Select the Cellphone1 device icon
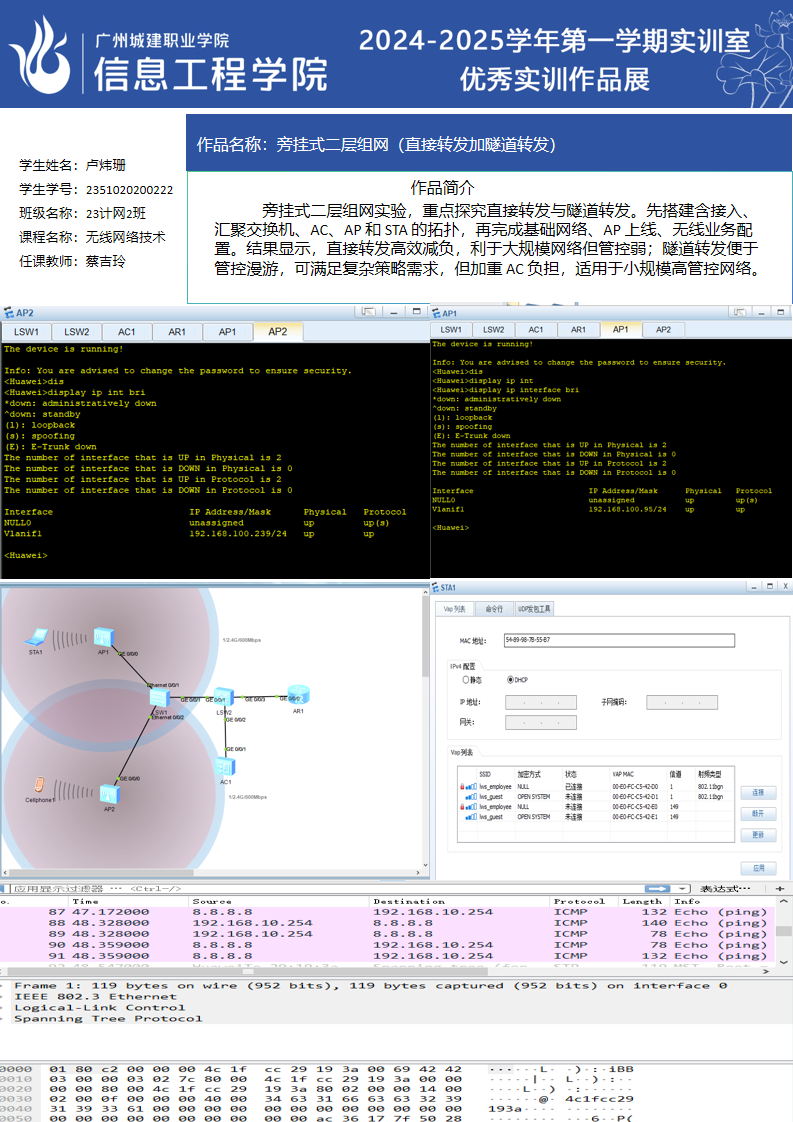793x1122 pixels. [x=38, y=785]
